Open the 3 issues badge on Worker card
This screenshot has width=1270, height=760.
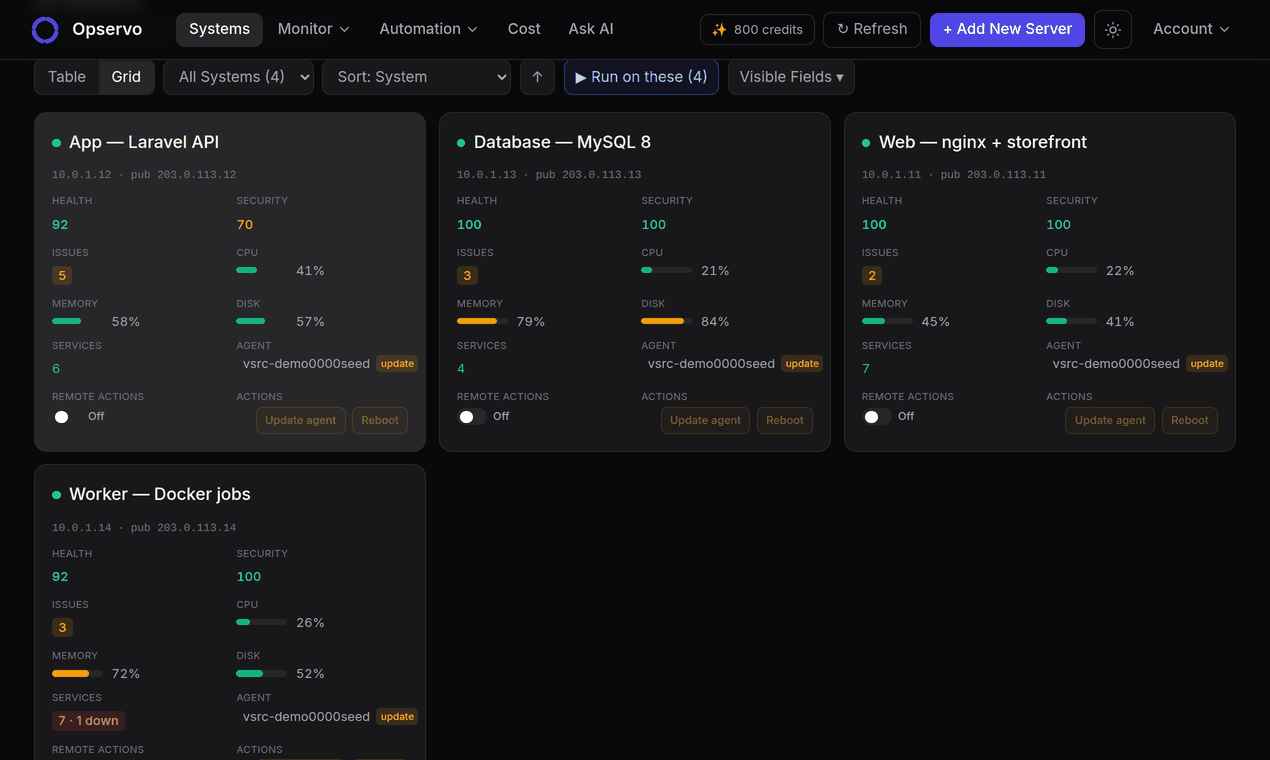[x=62, y=628]
